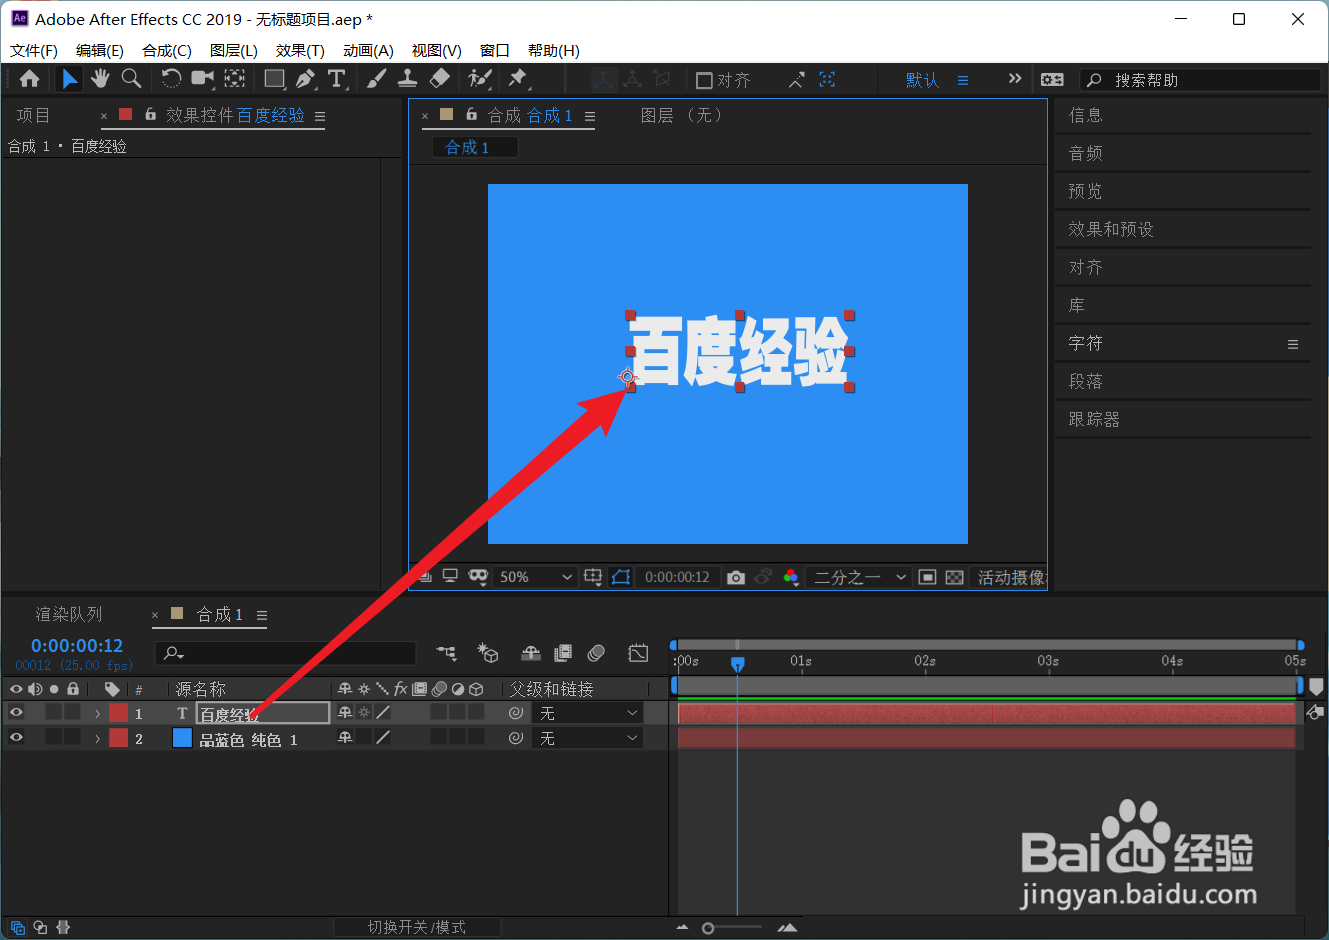
Task: Click the current time indicator in timeline
Action: tap(738, 664)
